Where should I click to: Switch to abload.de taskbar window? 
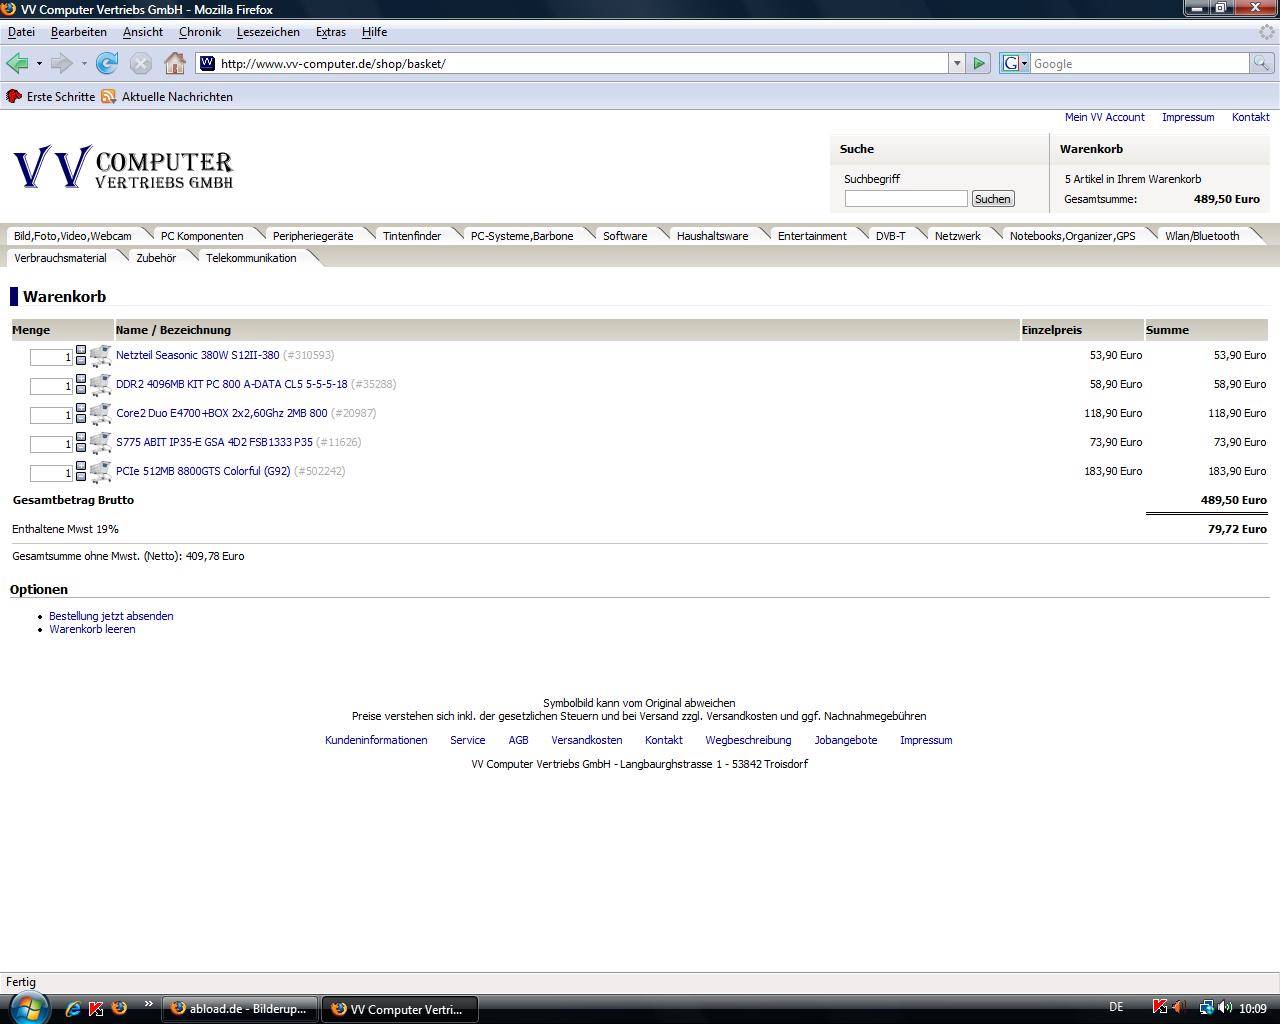(240, 1009)
